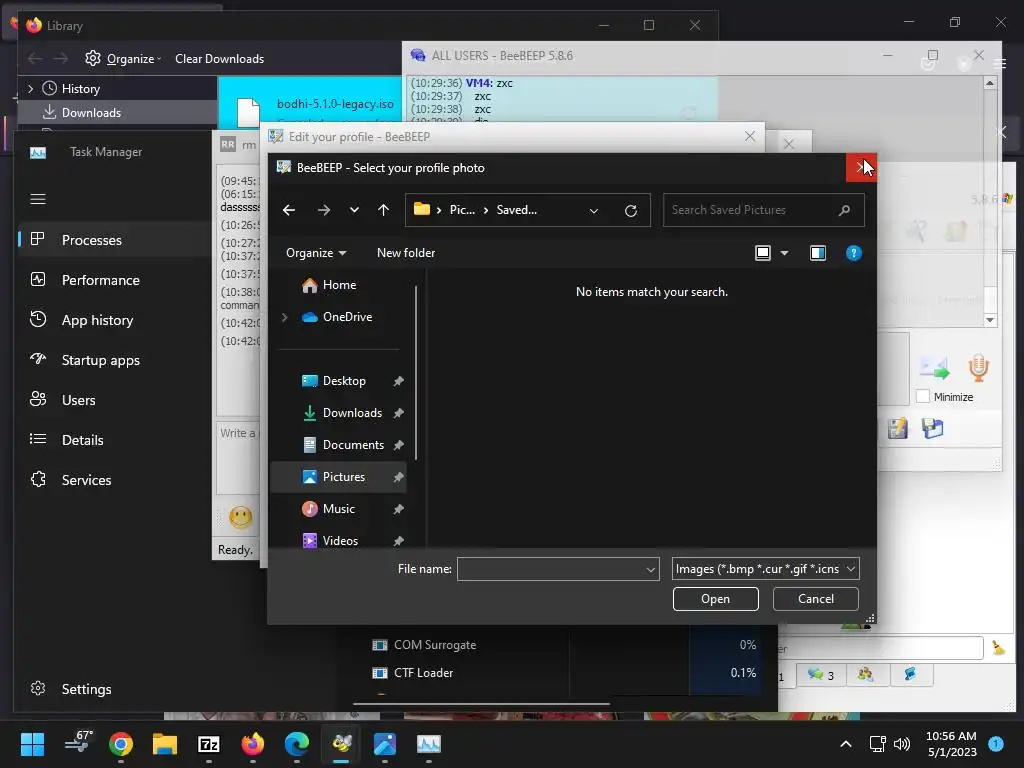
Task: Select the Pictures quick access folder
Action: (338, 477)
